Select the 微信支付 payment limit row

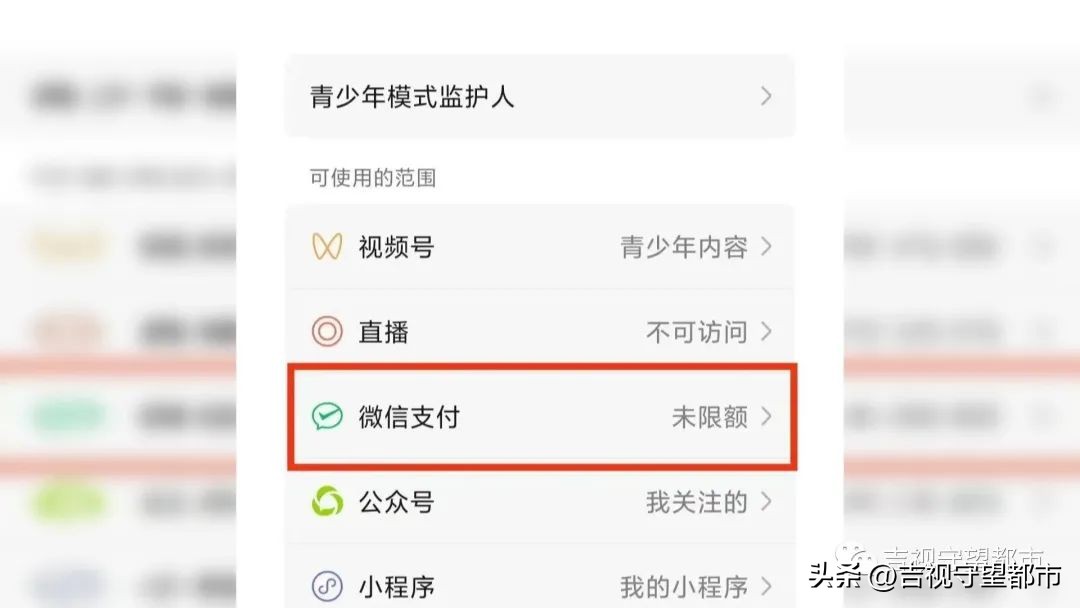coord(540,417)
